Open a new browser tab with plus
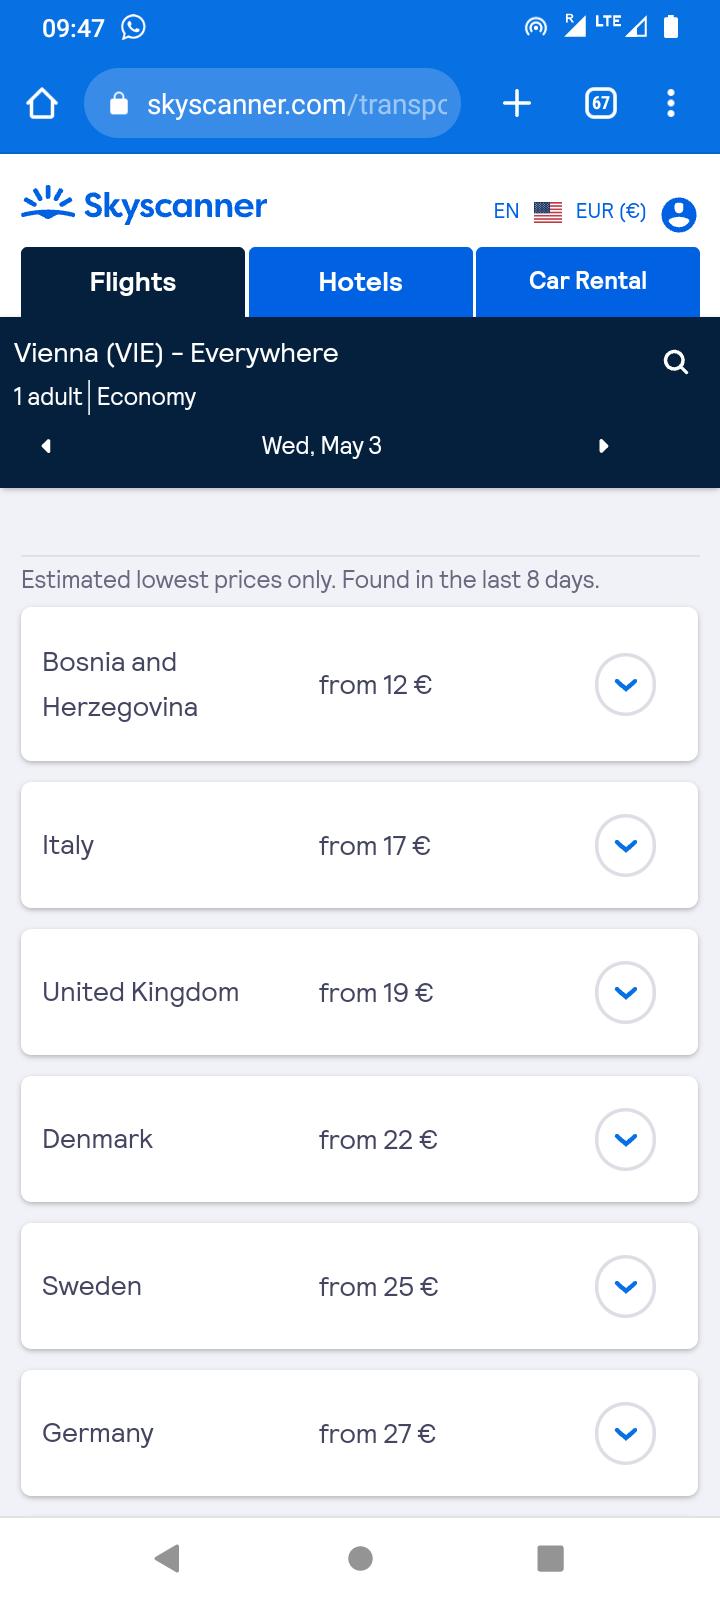 click(x=516, y=103)
